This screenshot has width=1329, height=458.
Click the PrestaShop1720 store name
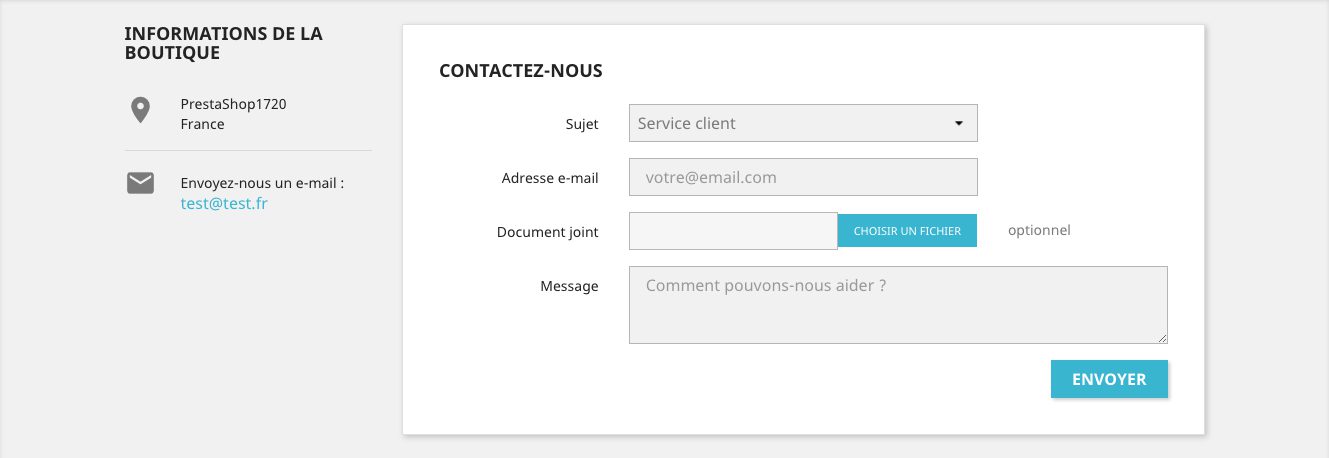[233, 104]
